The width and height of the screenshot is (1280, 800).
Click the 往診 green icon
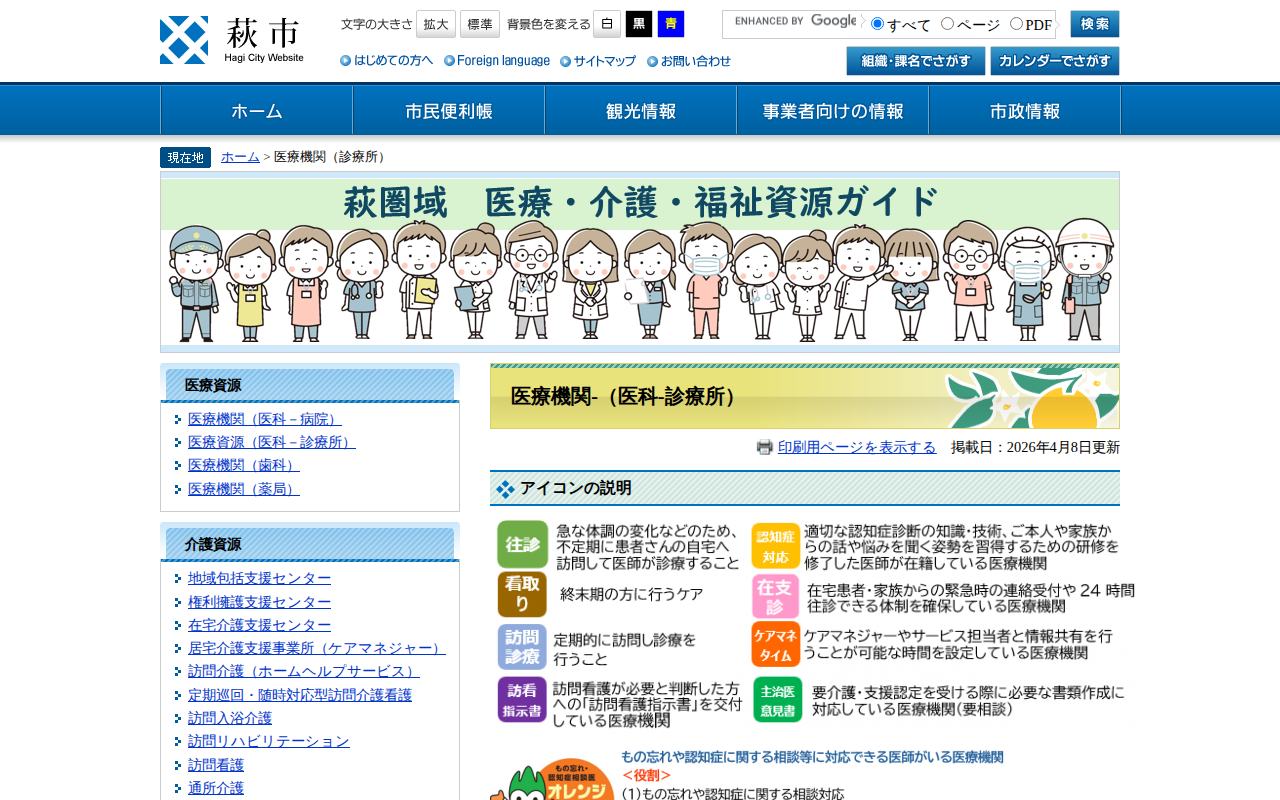pos(522,545)
